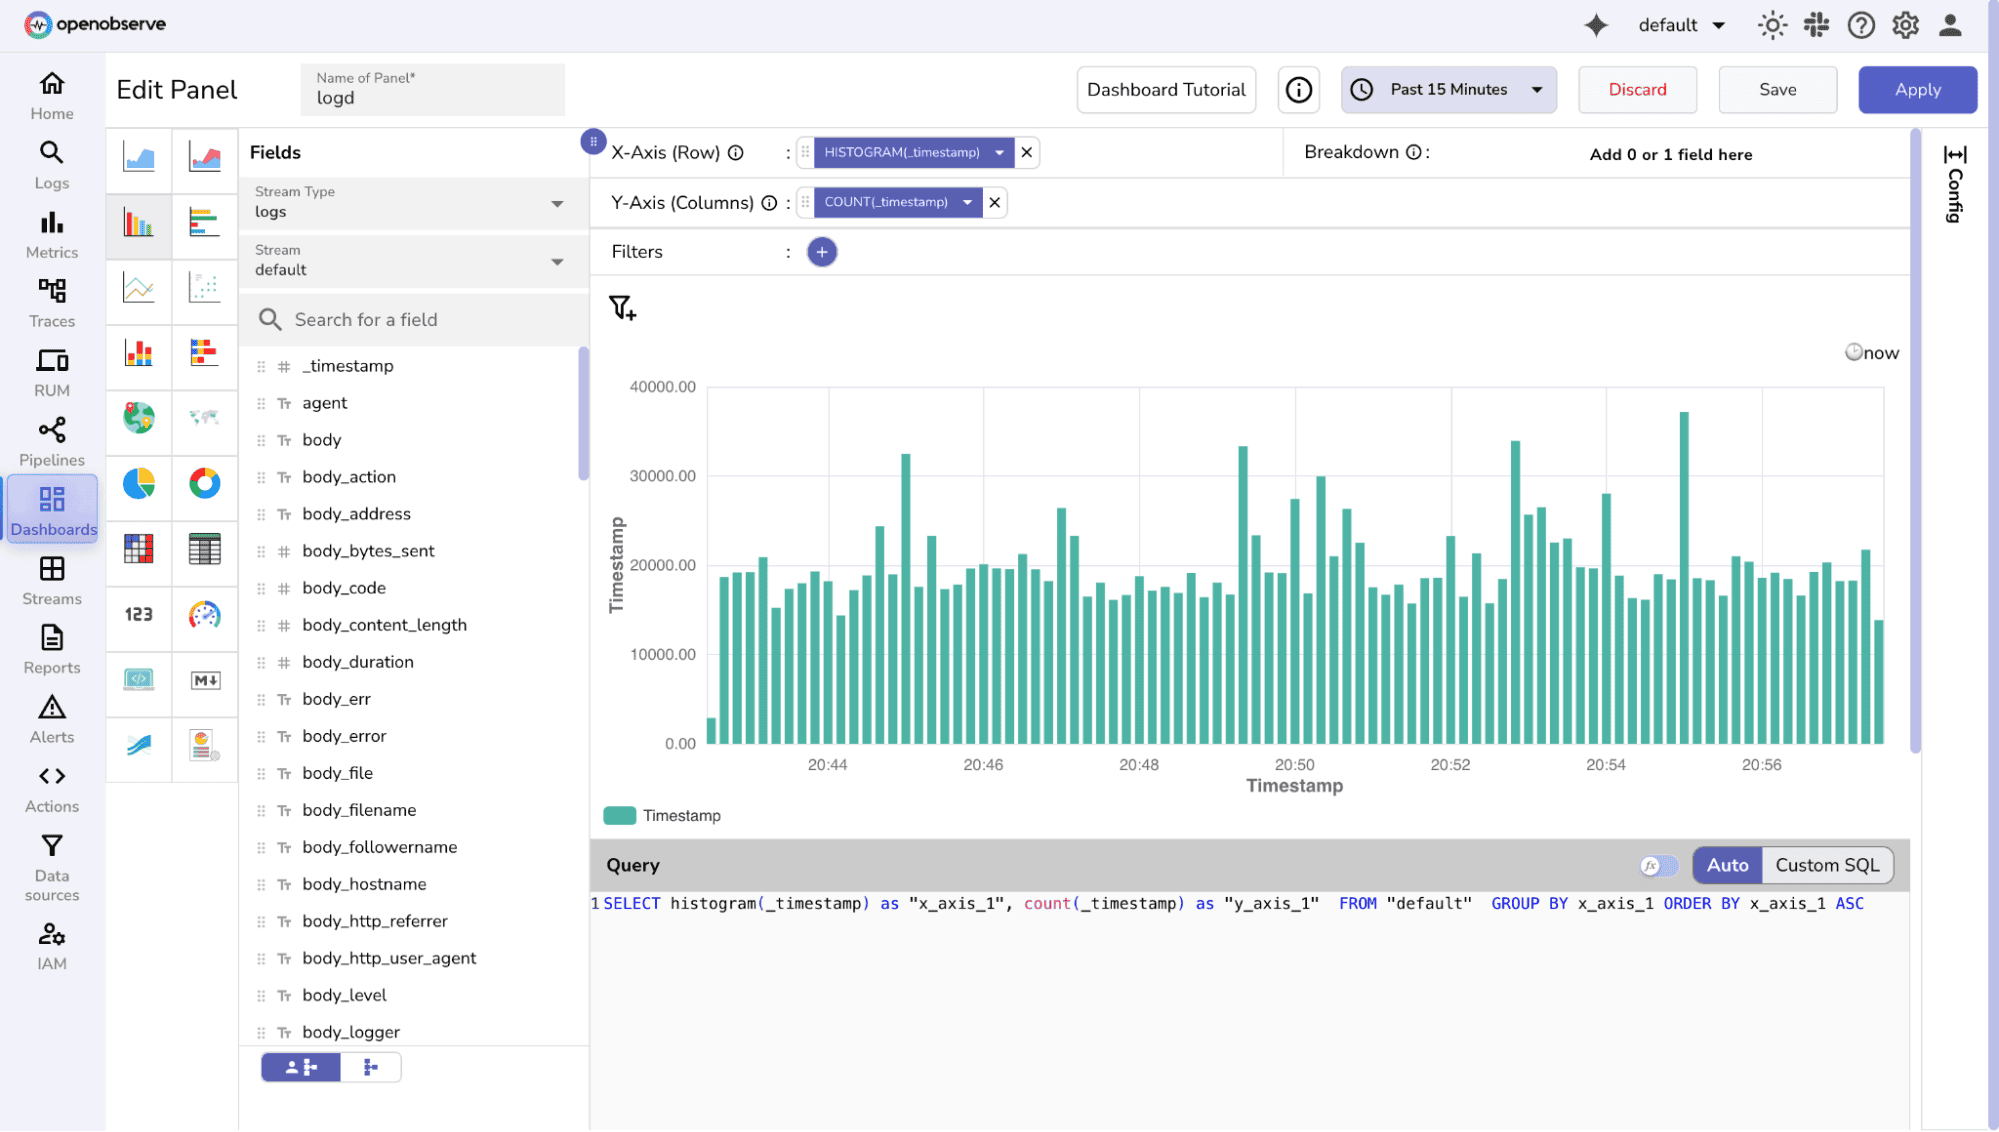This screenshot has width=1999, height=1132.
Task: Open the Dashboard Tutorial
Action: tap(1166, 89)
